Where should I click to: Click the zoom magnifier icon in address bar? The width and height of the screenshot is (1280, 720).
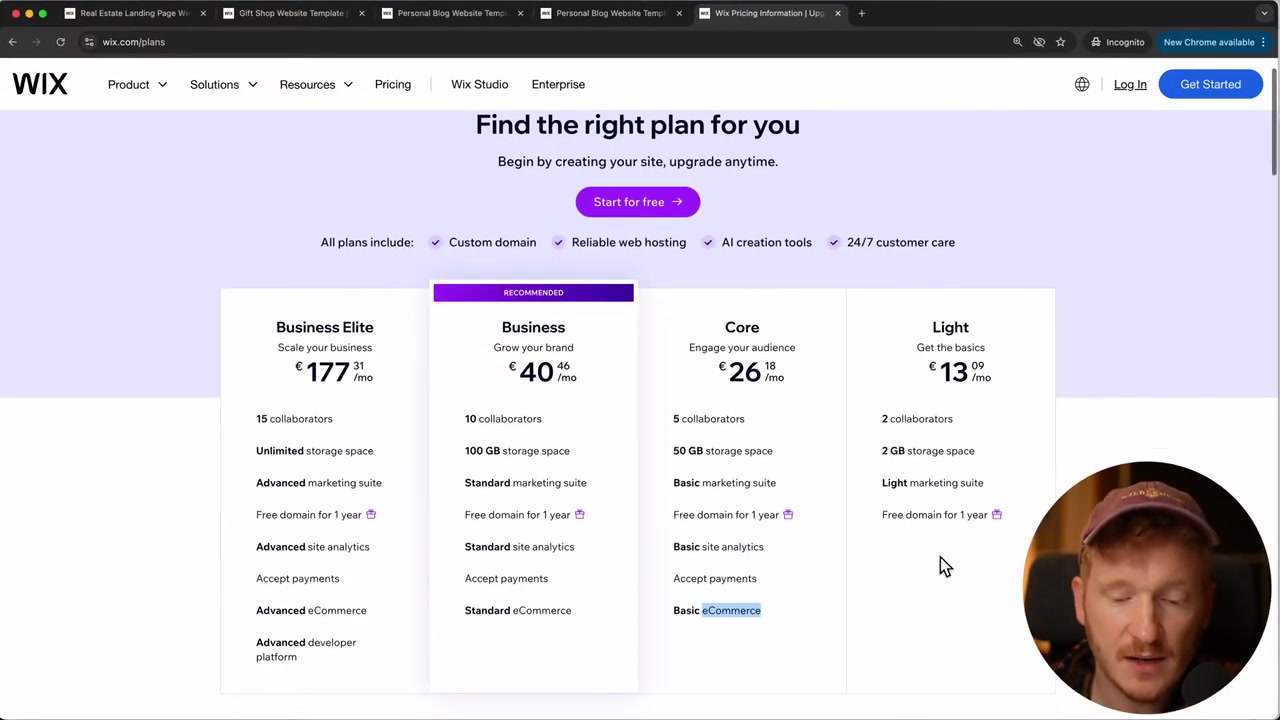(x=1017, y=42)
